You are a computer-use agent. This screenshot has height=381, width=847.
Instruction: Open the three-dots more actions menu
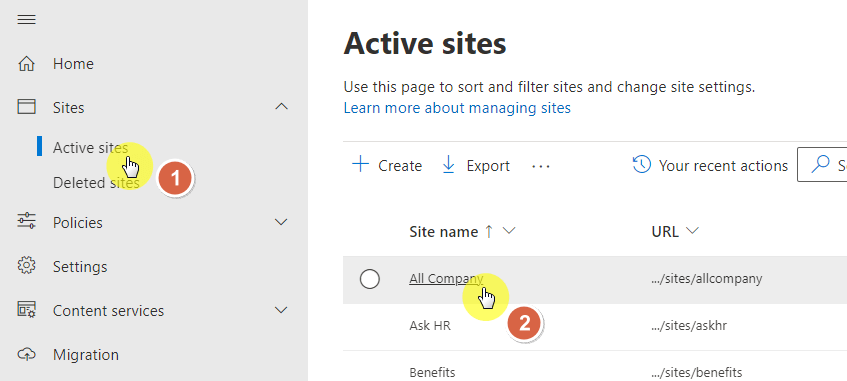tap(541, 166)
